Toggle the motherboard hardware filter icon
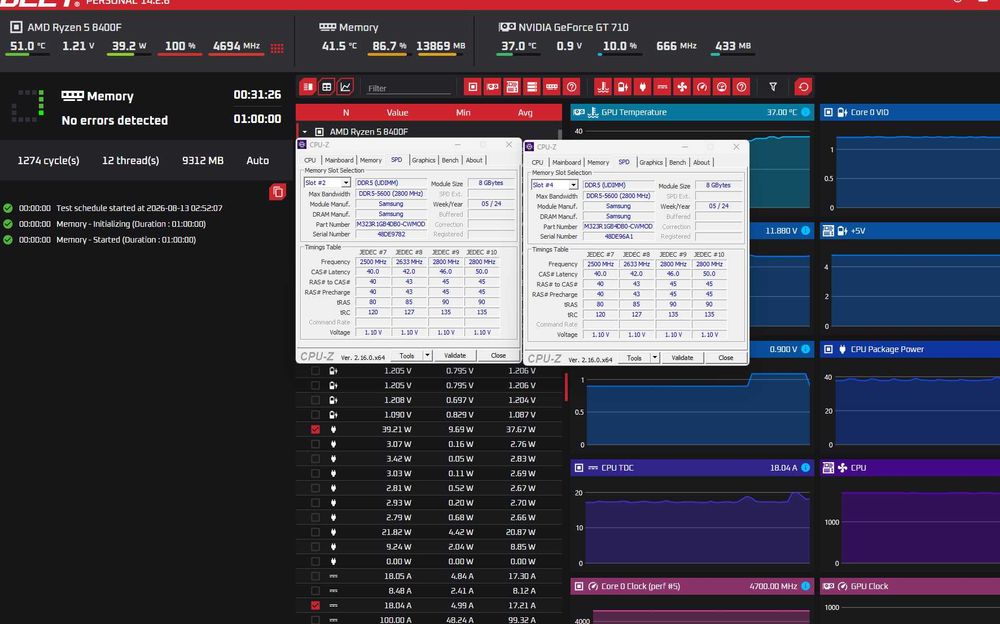Screen dimensions: 1000x624 [512, 87]
